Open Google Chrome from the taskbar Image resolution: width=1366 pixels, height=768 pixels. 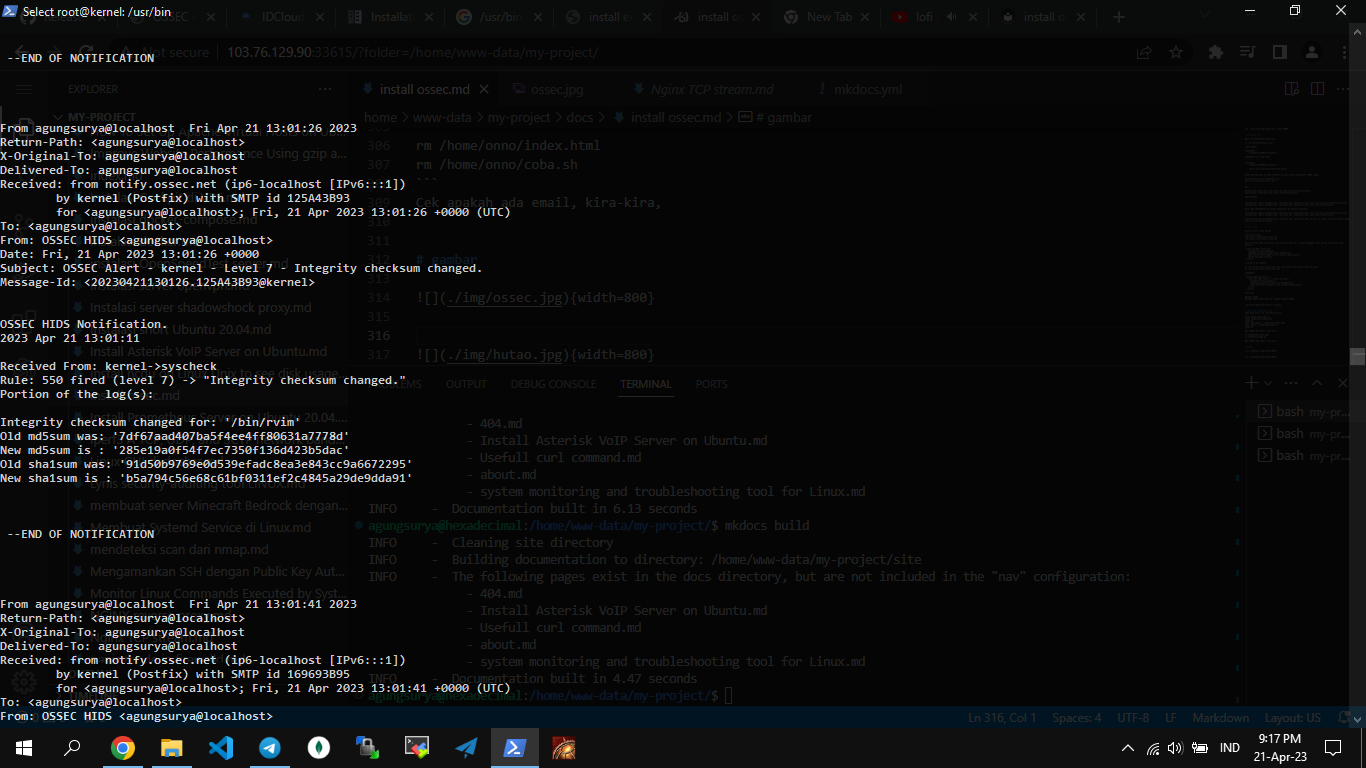pos(122,747)
